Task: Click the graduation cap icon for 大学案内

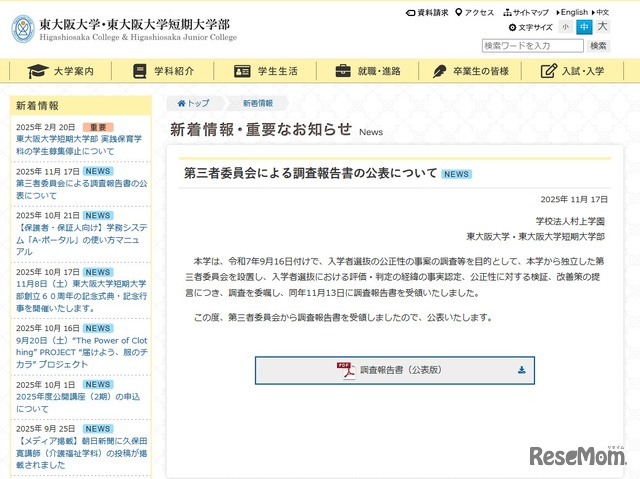Action: [x=38, y=71]
